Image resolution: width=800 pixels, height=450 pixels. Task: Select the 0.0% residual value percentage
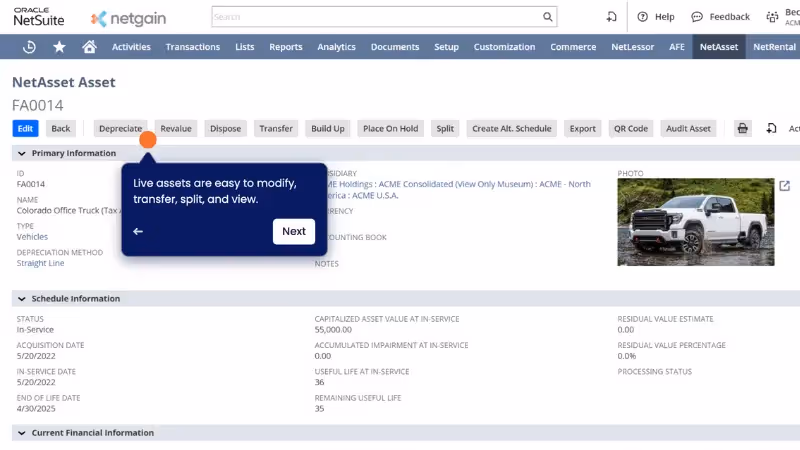click(627, 356)
